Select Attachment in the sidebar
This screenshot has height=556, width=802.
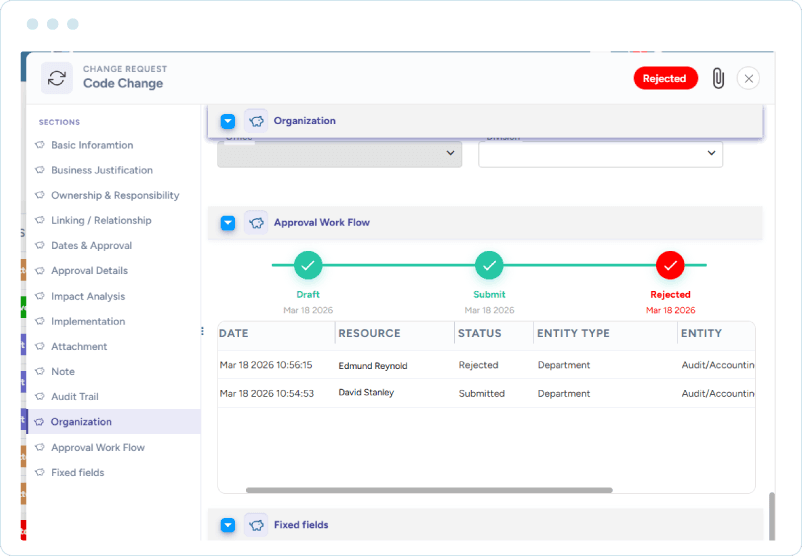[79, 346]
